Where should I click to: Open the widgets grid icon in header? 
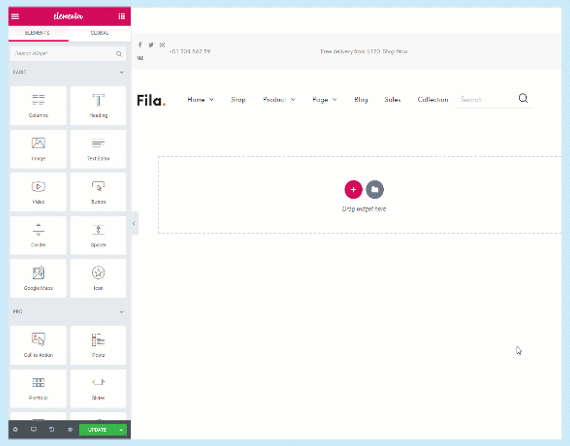[121, 16]
